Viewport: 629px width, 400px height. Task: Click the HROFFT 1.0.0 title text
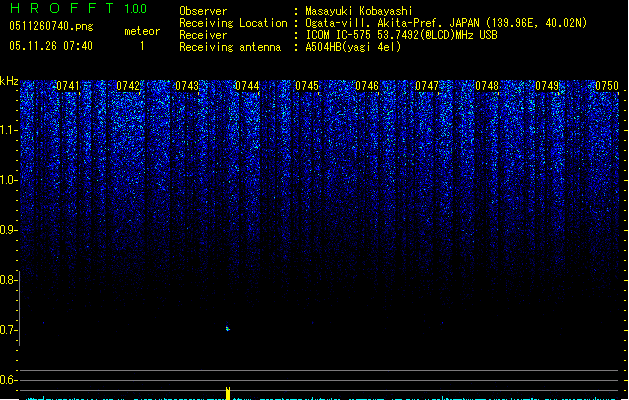point(79,8)
